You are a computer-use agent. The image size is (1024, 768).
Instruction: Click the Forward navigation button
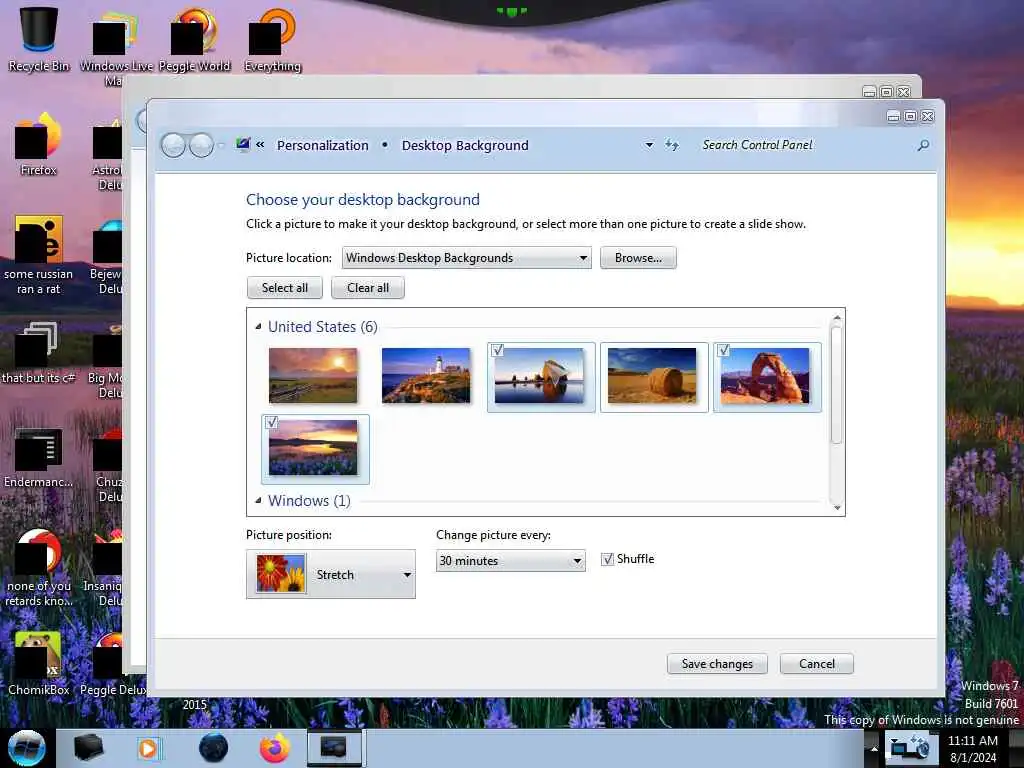point(201,145)
